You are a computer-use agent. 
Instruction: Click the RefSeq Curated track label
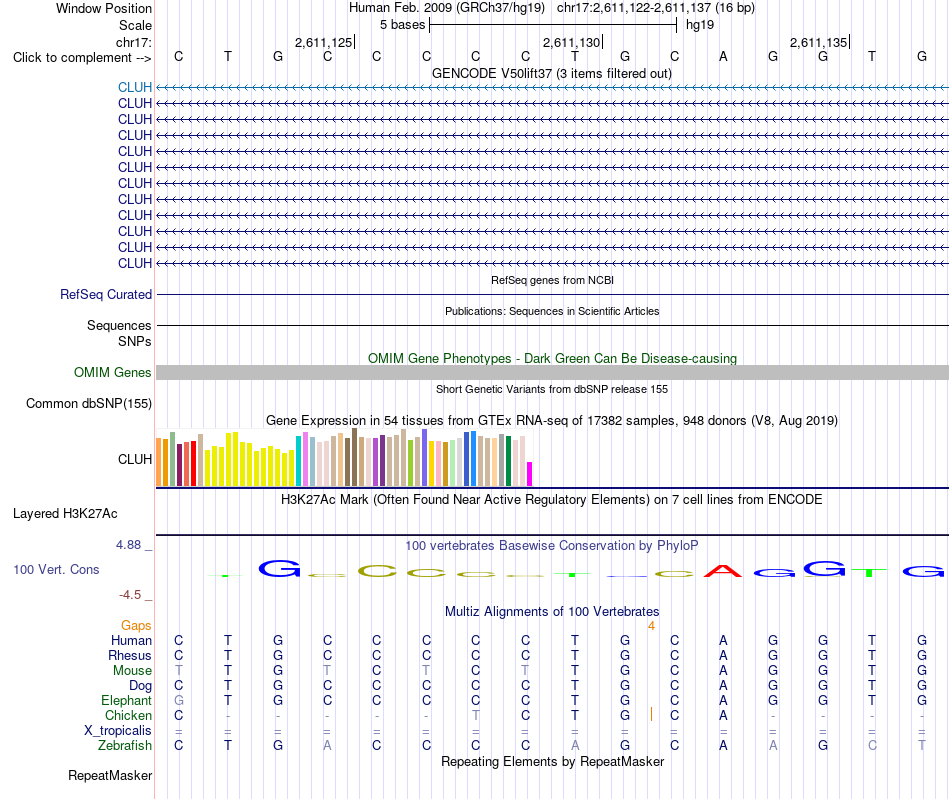pos(106,294)
